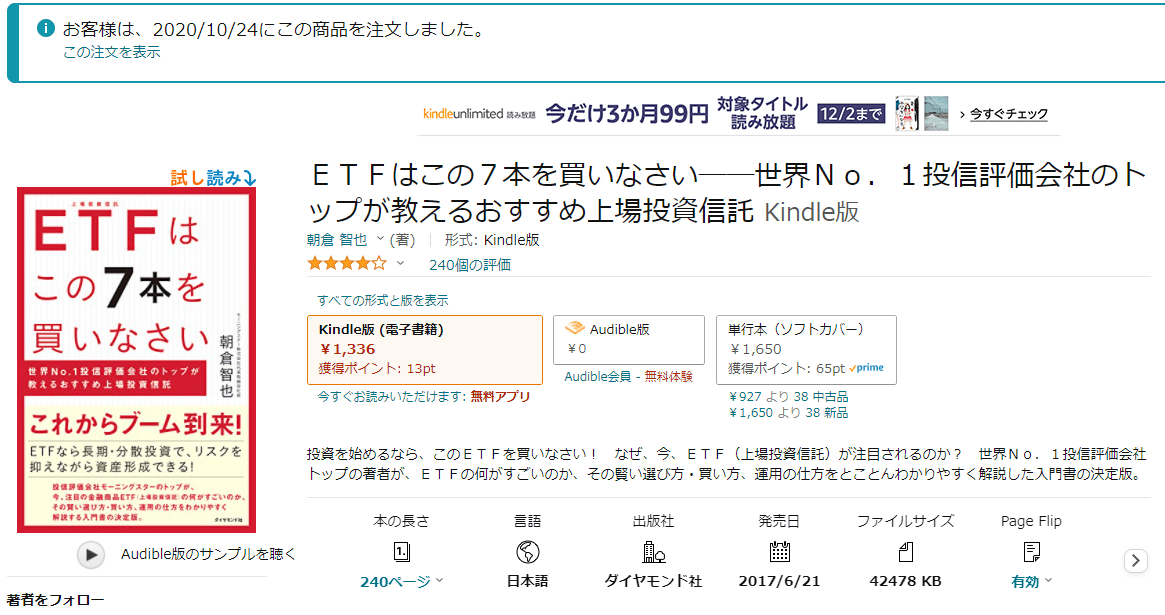This screenshot has height=615, width=1165.
Task: Click the book thumbnails in promotional banner
Action: (922, 114)
